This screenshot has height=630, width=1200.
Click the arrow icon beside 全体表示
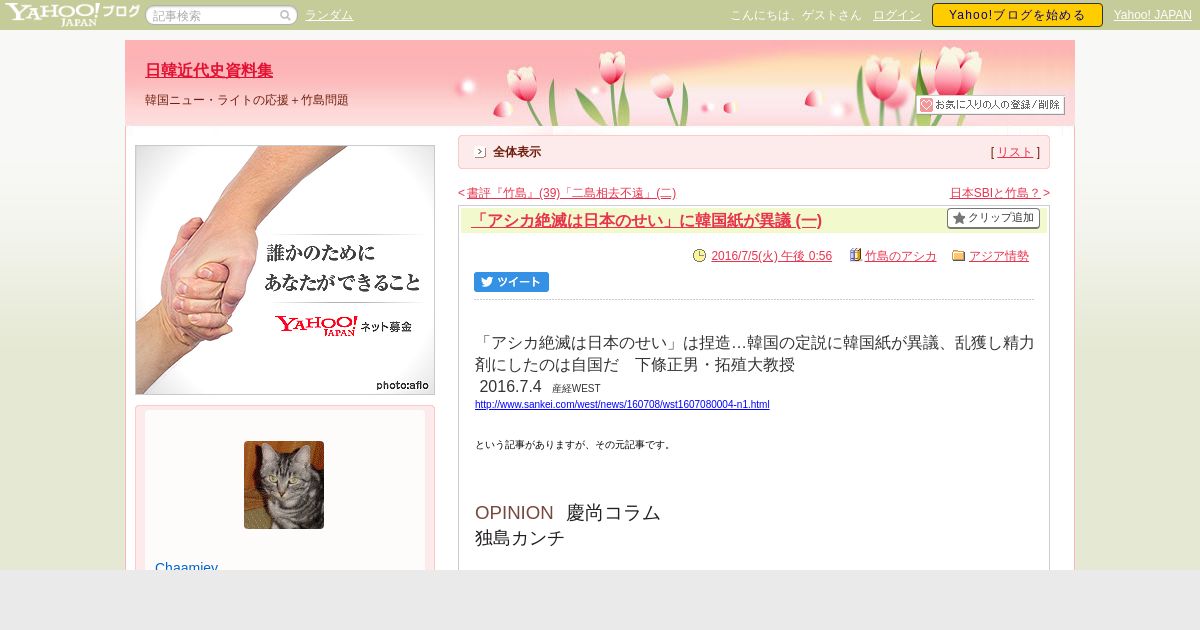[480, 152]
